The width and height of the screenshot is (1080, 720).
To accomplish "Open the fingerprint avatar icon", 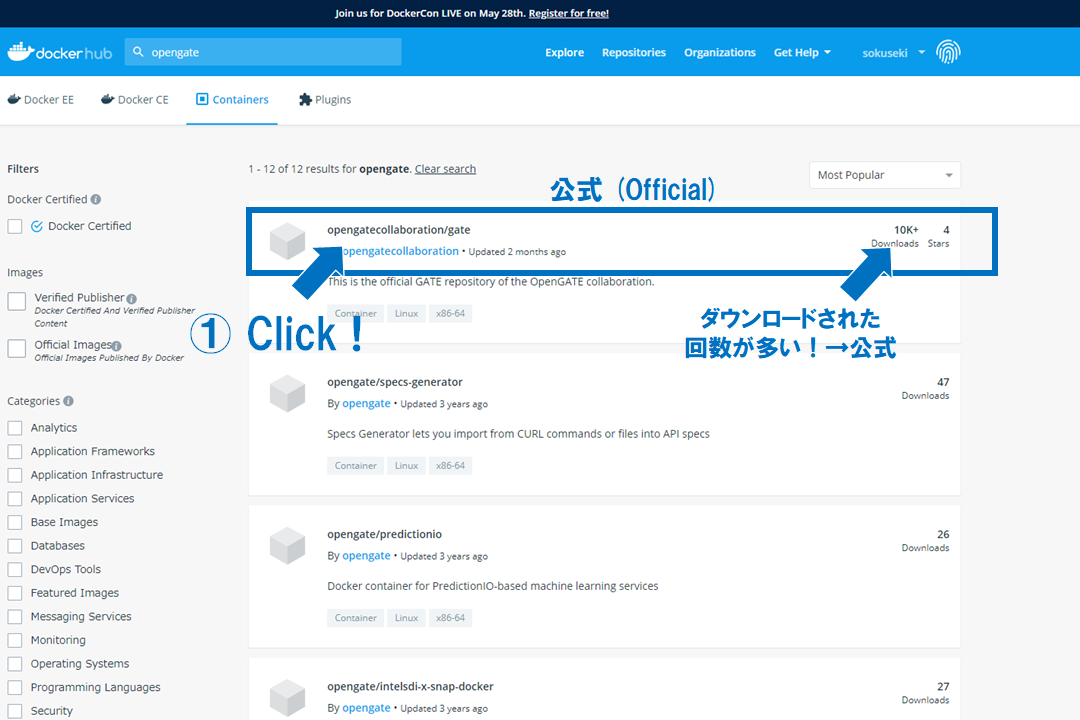I will [x=948, y=52].
